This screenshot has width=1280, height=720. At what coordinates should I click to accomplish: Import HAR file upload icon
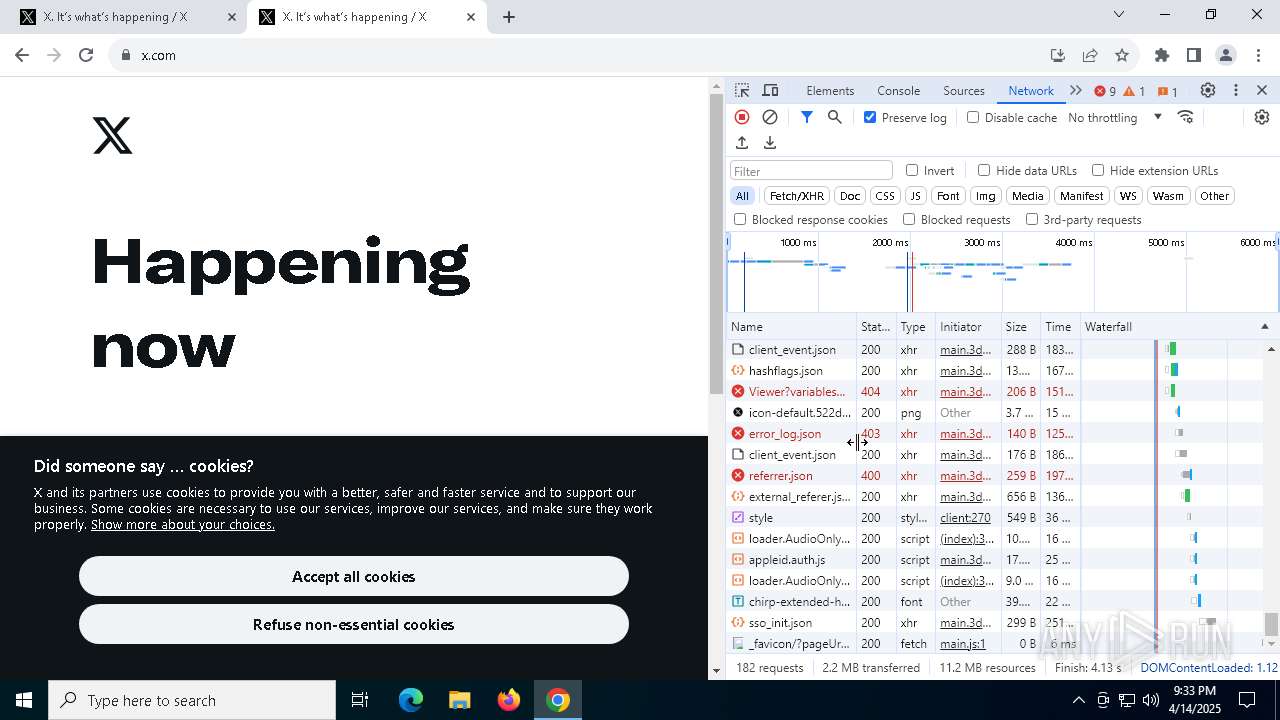click(742, 143)
